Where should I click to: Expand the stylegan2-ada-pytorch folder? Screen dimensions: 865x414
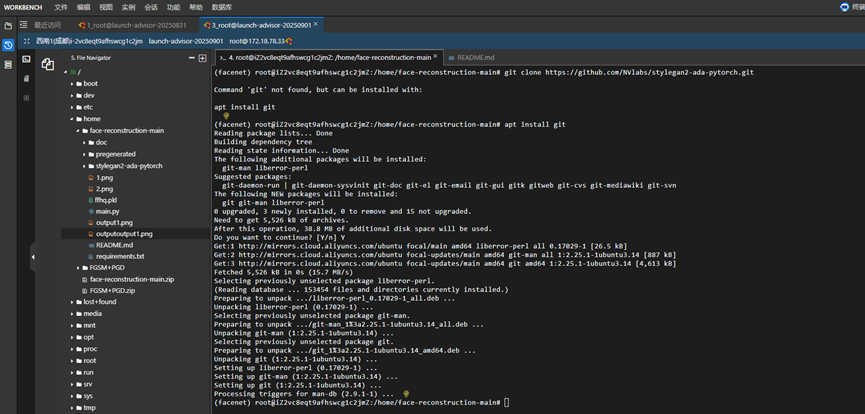tap(84, 166)
